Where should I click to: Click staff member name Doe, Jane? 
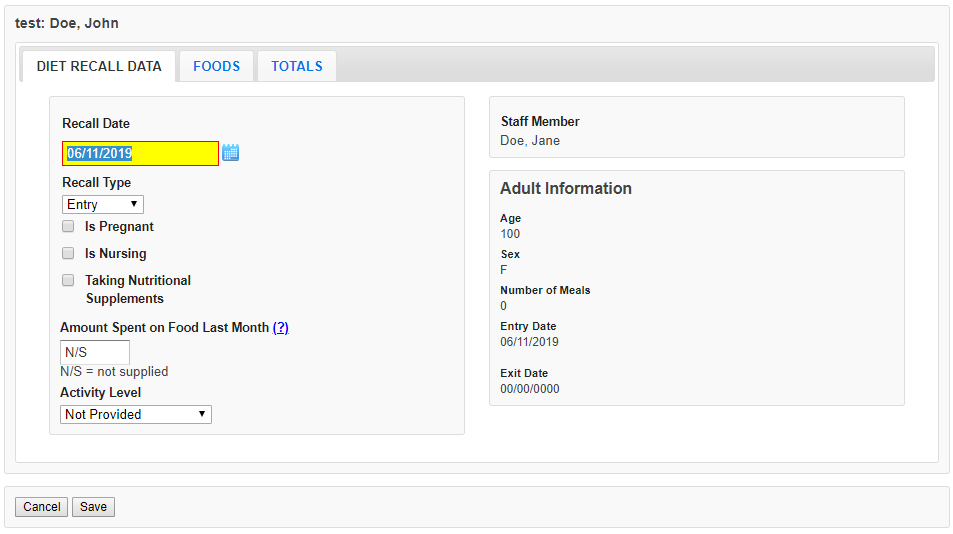[530, 141]
